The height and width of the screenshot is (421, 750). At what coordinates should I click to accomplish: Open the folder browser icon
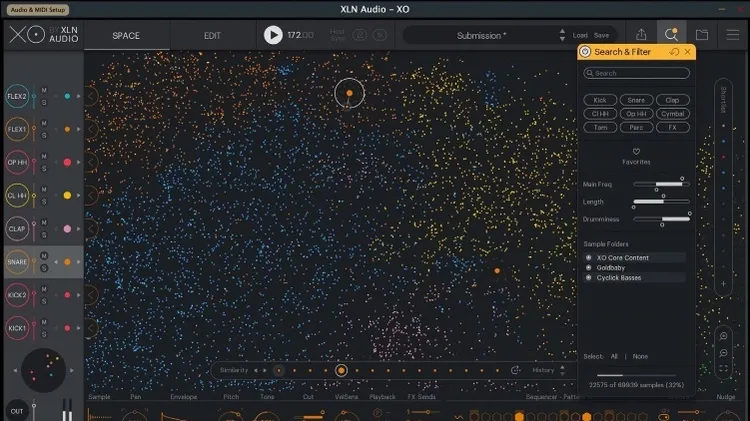point(702,35)
